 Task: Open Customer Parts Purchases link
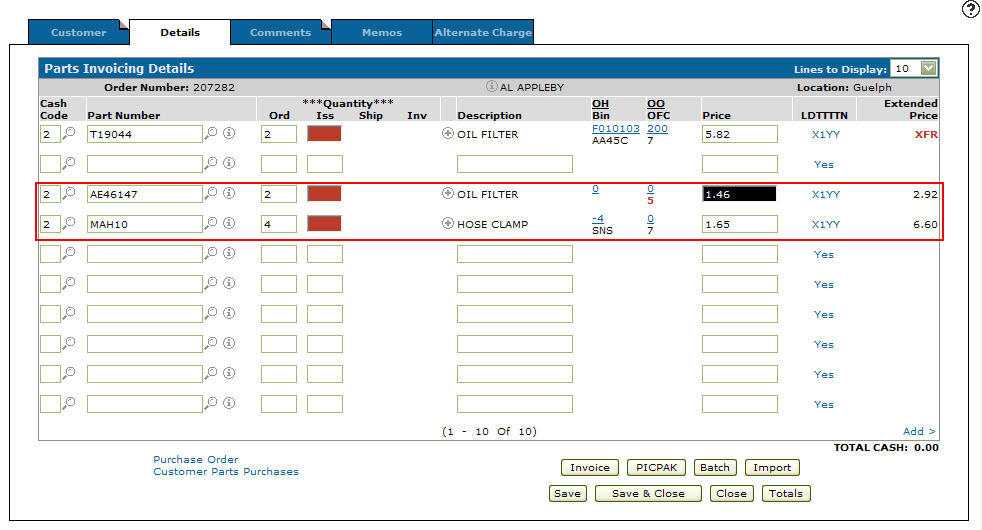226,472
